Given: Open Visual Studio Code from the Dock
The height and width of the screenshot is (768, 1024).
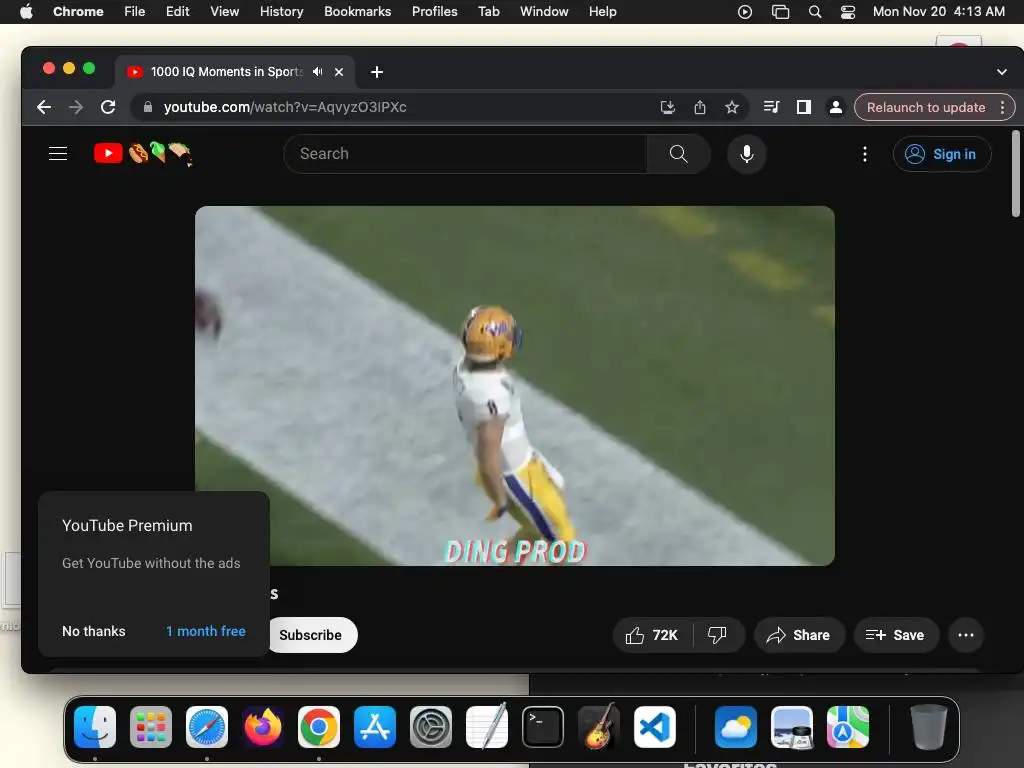Looking at the screenshot, I should (x=655, y=727).
